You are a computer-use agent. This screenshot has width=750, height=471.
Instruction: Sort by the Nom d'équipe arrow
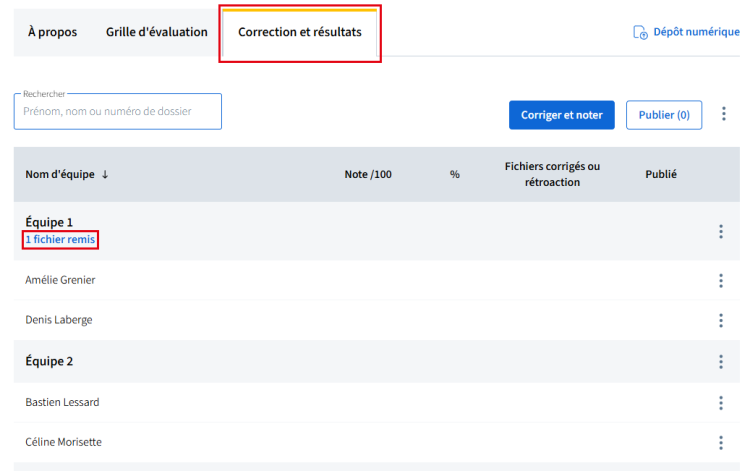click(105, 174)
